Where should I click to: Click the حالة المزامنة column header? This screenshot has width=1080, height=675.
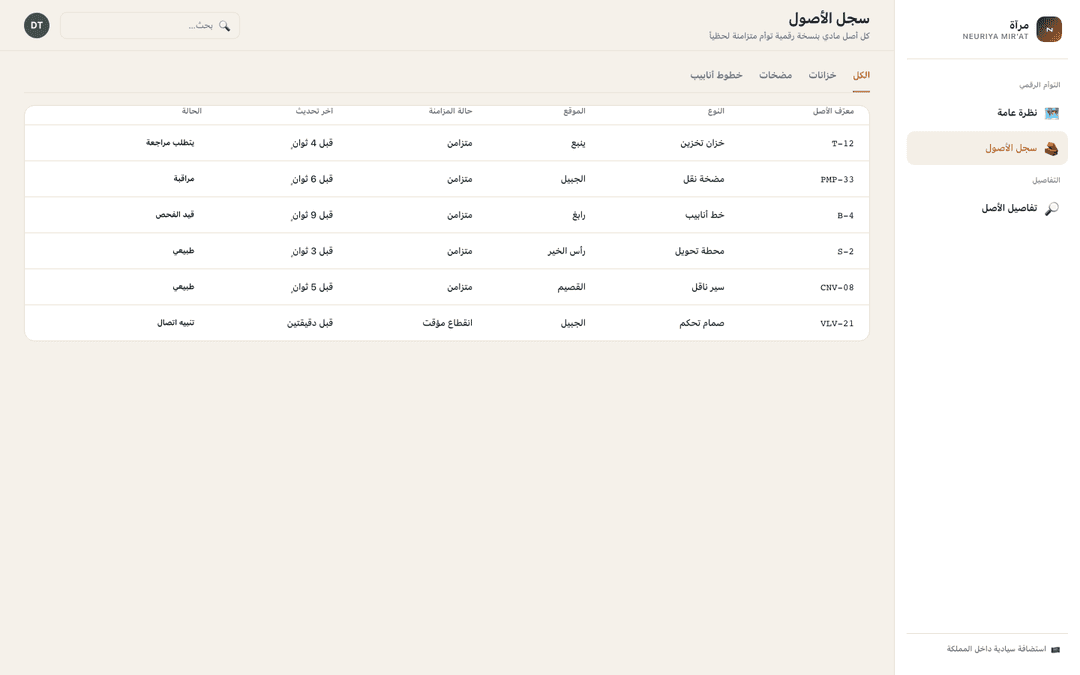(x=450, y=111)
